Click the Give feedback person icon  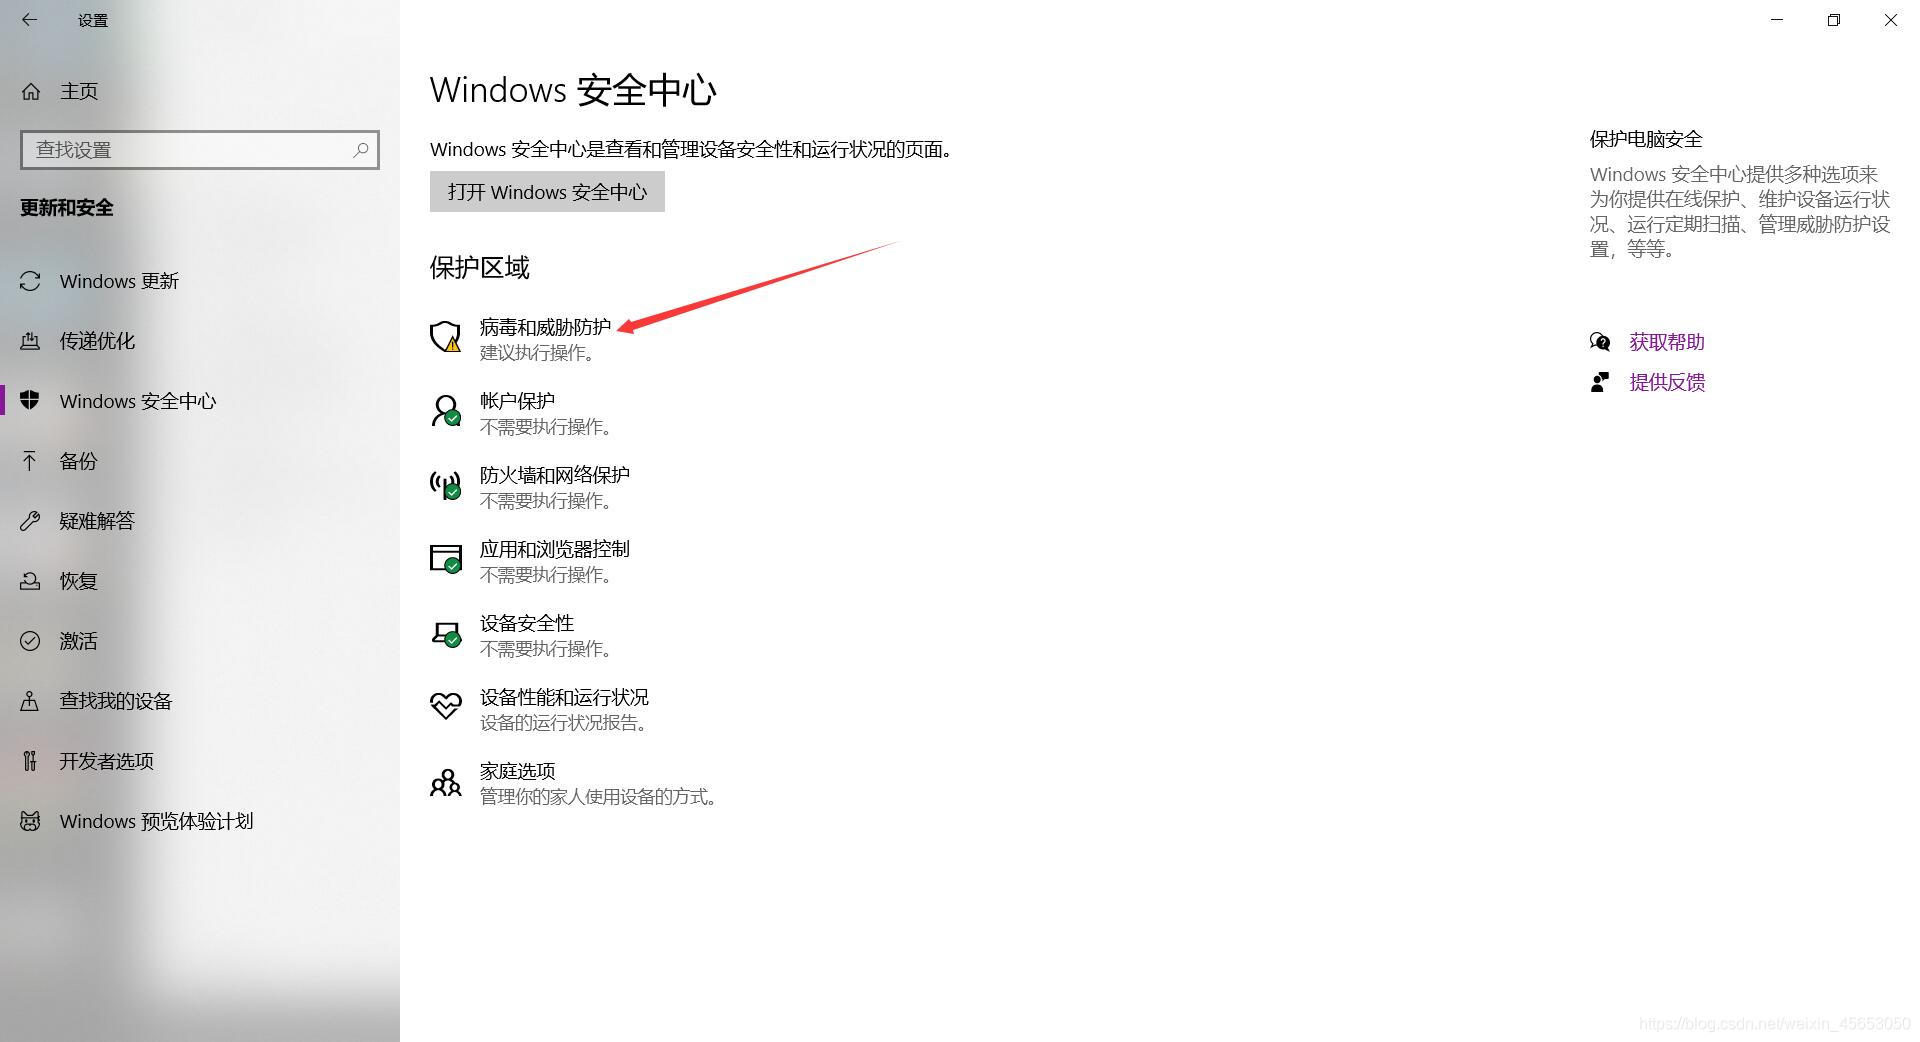1600,382
